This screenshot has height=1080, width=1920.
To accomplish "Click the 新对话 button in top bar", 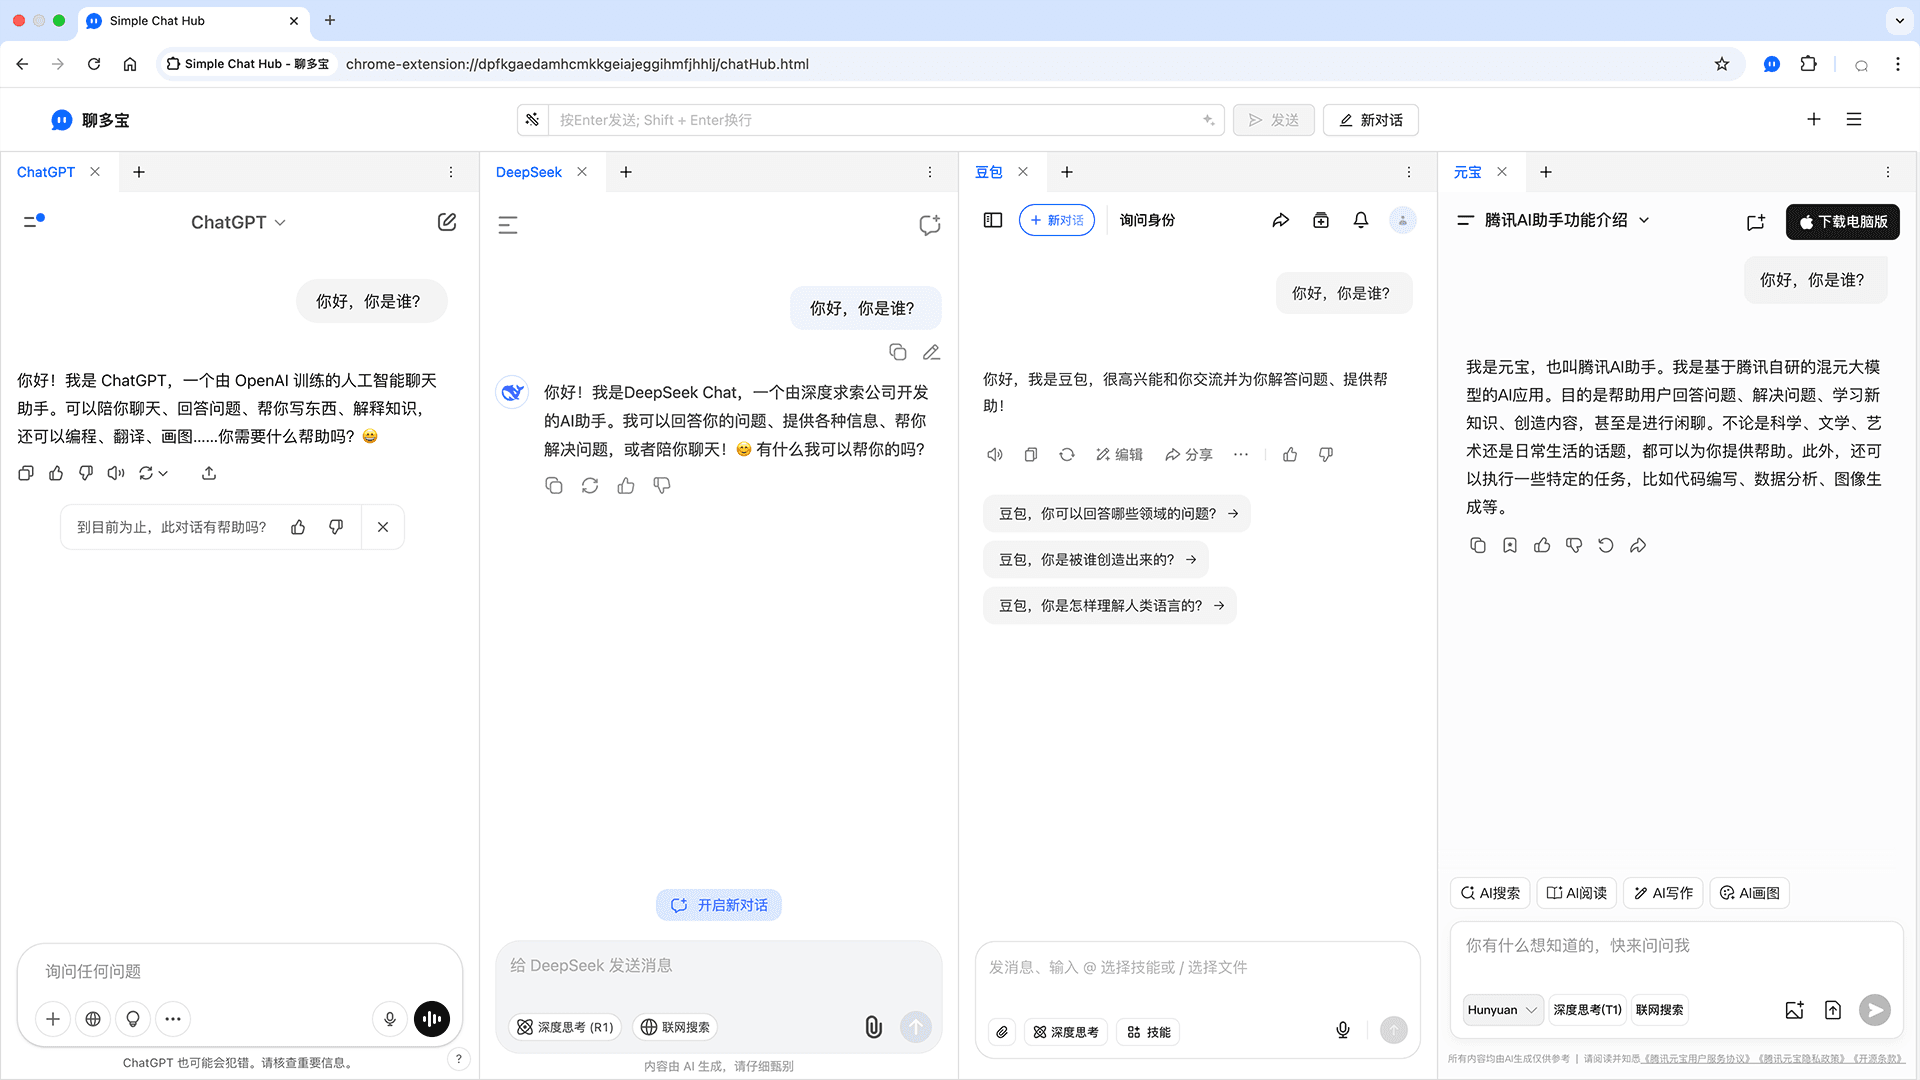I will 1371,120.
